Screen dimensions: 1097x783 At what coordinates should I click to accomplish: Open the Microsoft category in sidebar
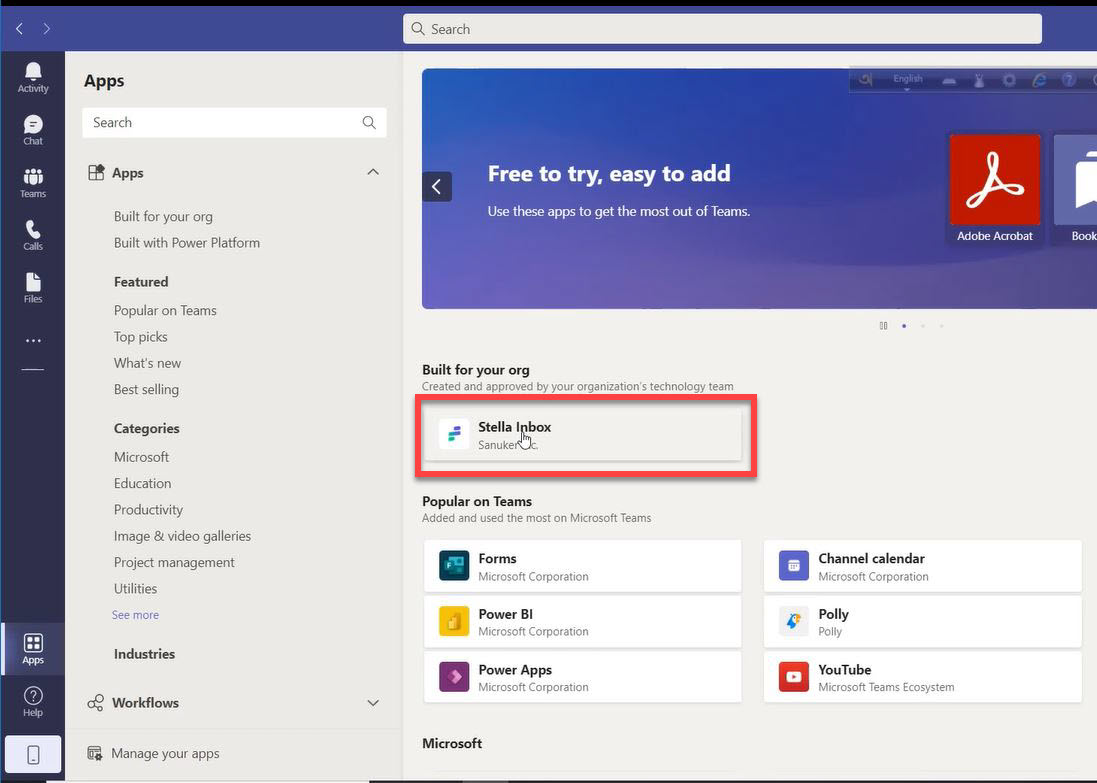coord(141,457)
